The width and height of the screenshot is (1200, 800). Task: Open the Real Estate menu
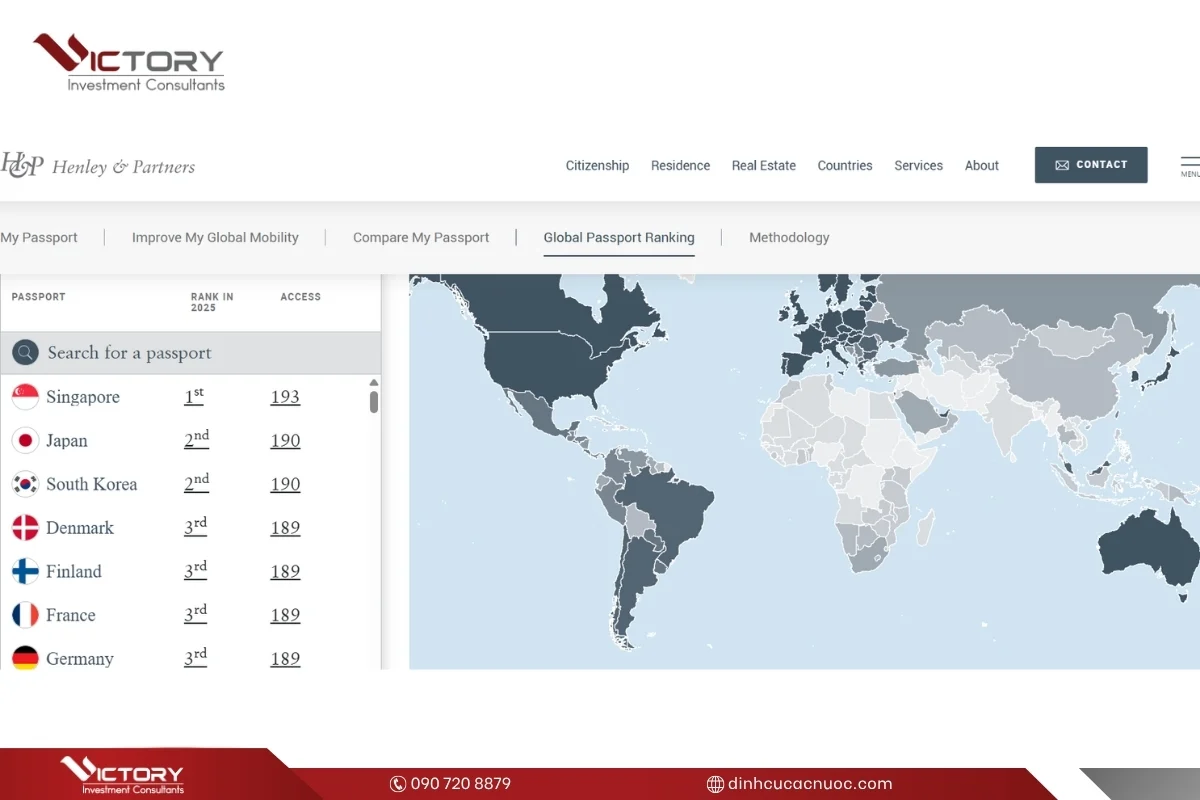[x=764, y=166]
